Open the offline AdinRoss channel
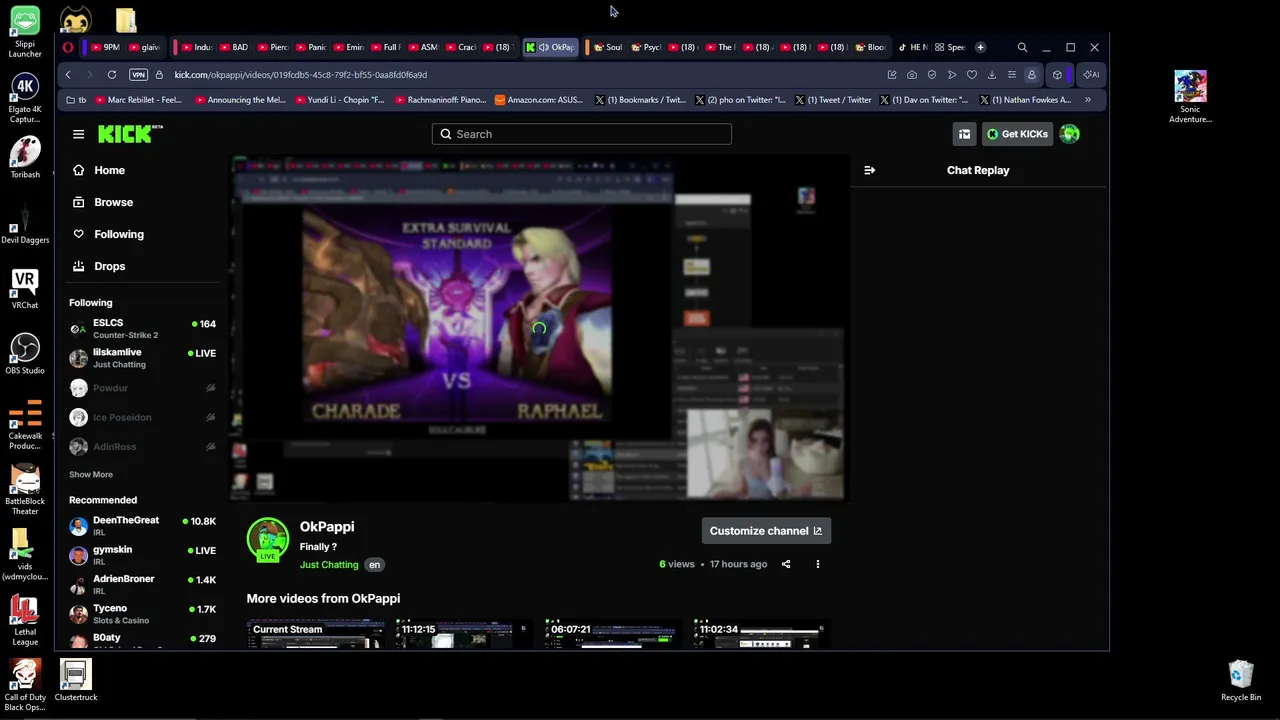Image resolution: width=1280 pixels, height=720 pixels. pyautogui.click(x=143, y=447)
